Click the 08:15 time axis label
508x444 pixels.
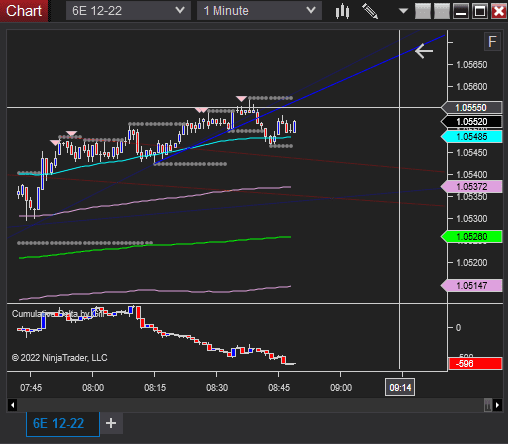[155, 388]
